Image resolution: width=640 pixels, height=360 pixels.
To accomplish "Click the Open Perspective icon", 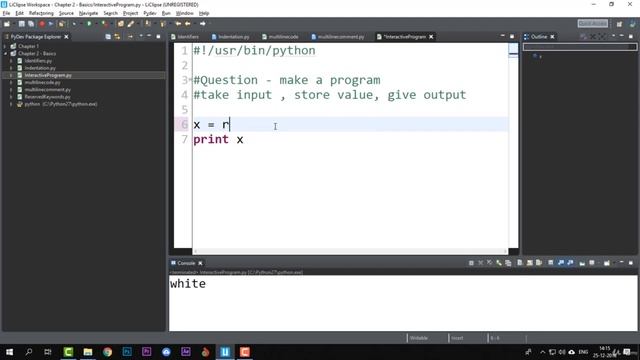I will (619, 24).
